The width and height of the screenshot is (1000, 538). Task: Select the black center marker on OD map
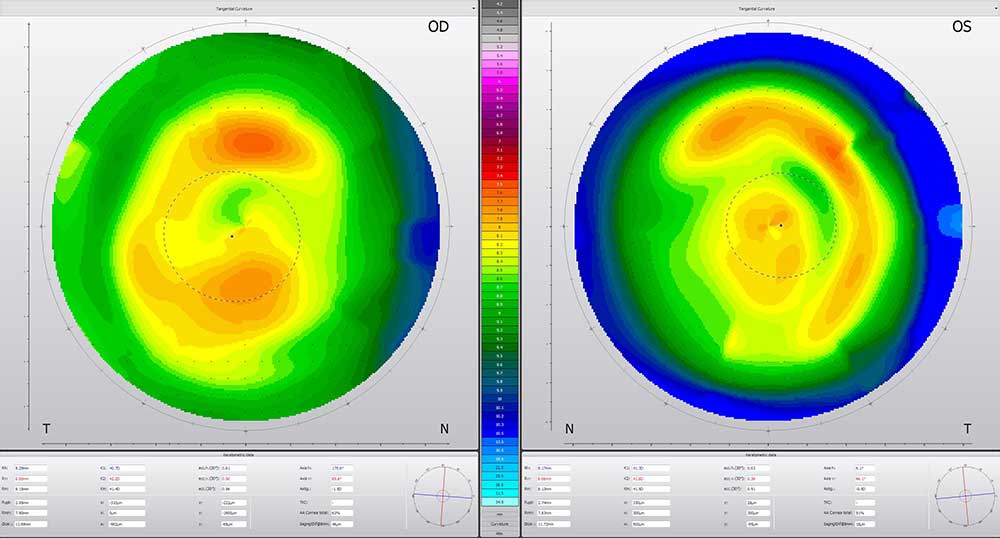click(x=232, y=236)
